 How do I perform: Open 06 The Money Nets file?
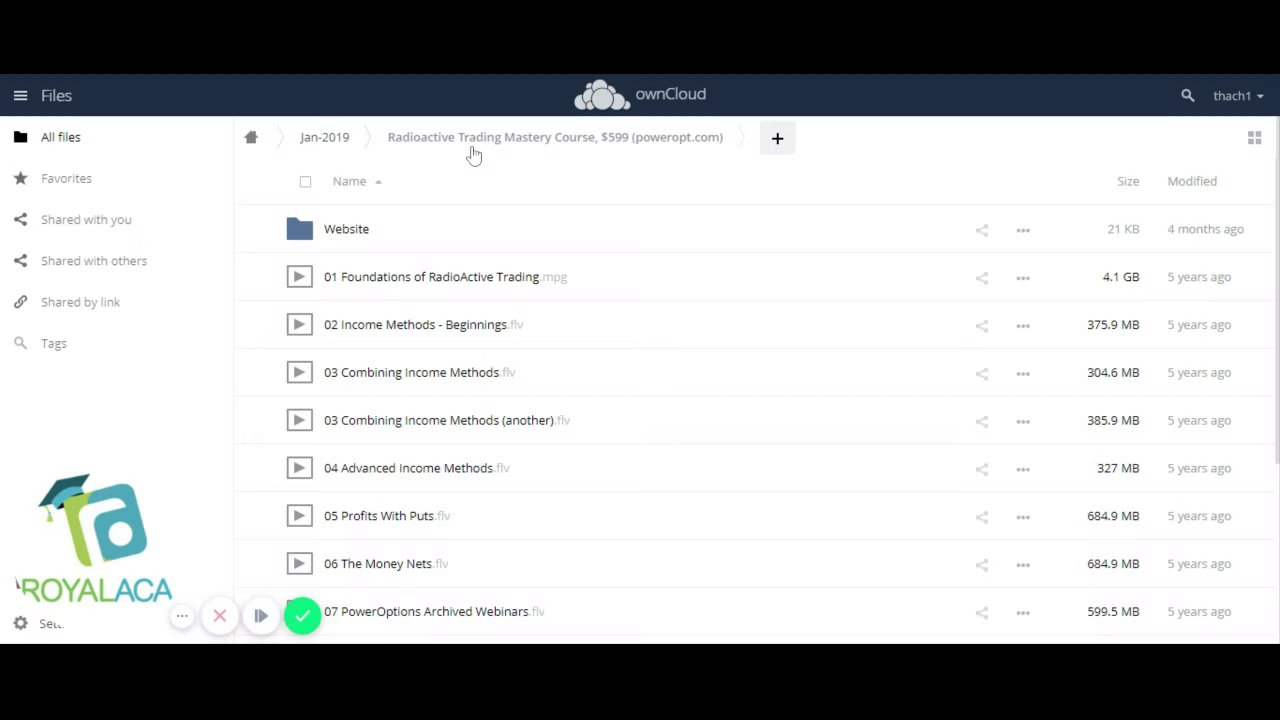386,564
